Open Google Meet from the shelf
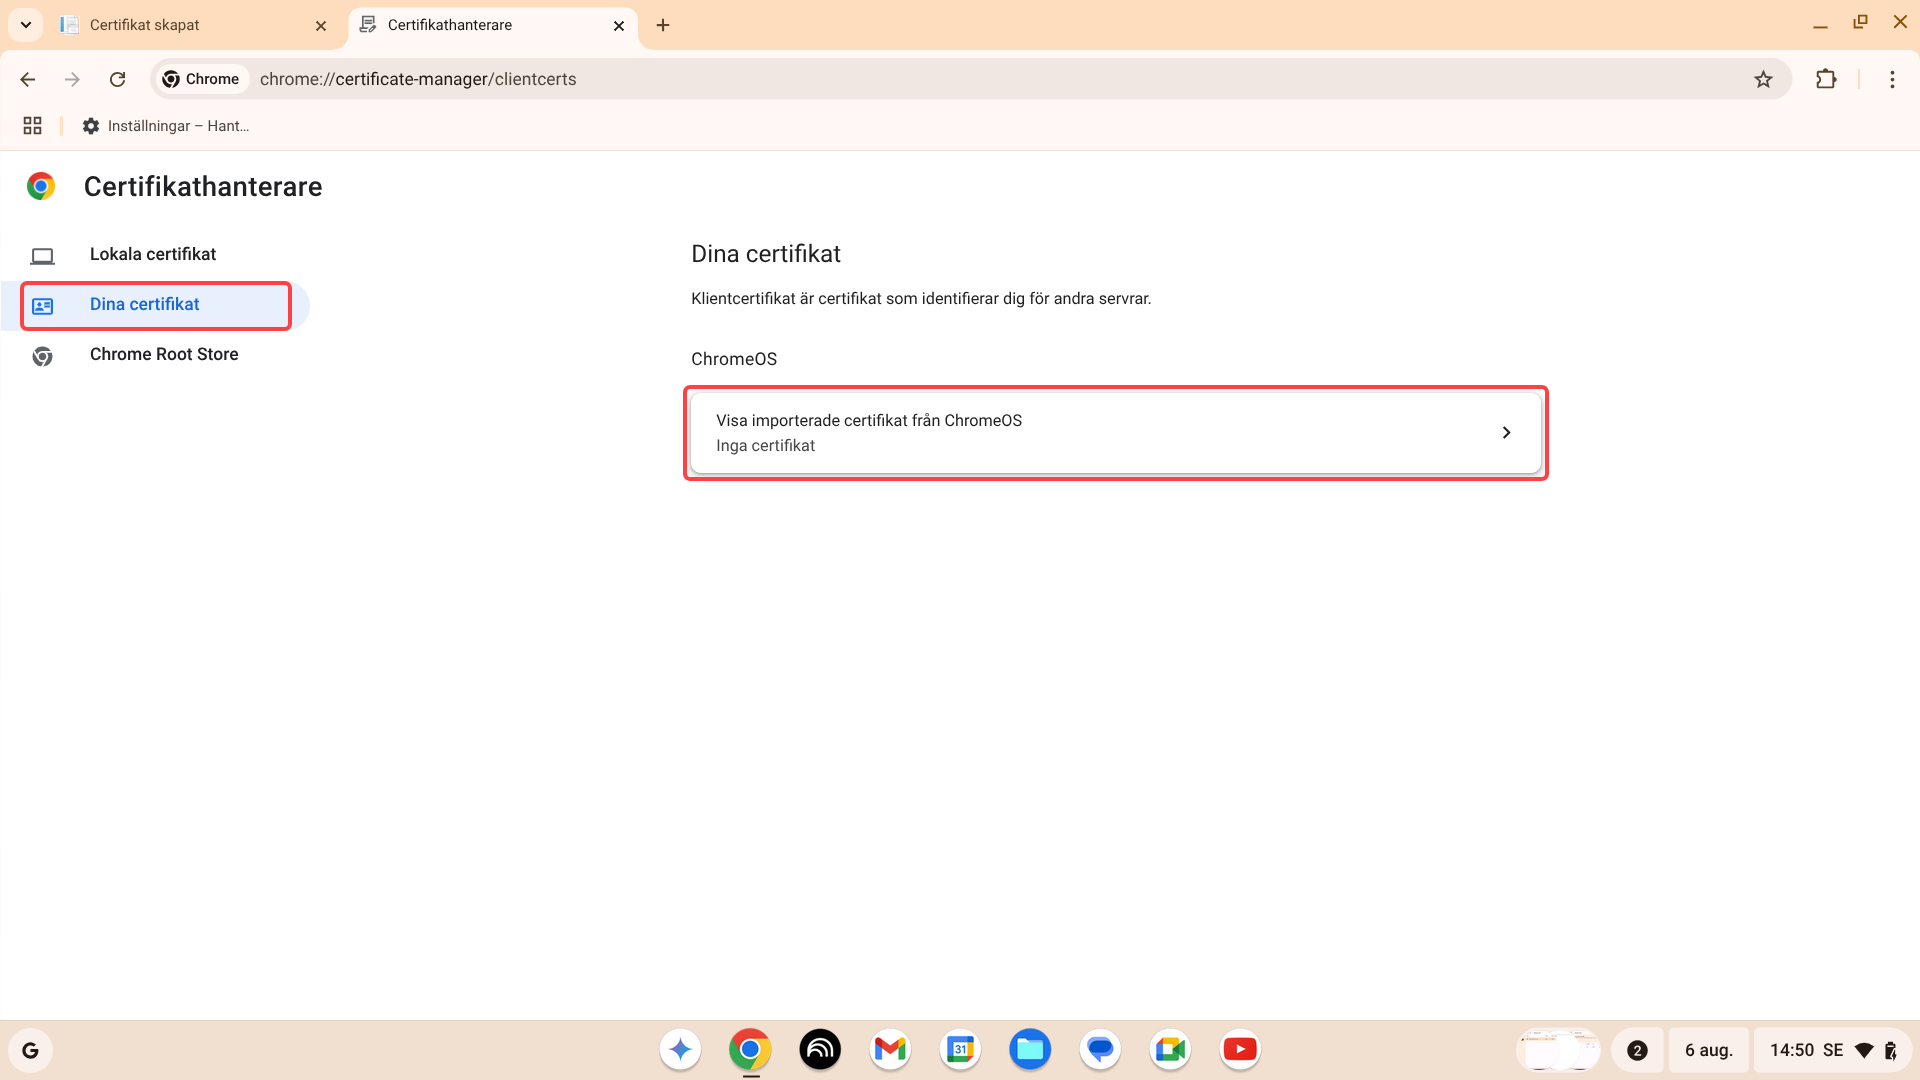The image size is (1920, 1080). (x=1169, y=1049)
